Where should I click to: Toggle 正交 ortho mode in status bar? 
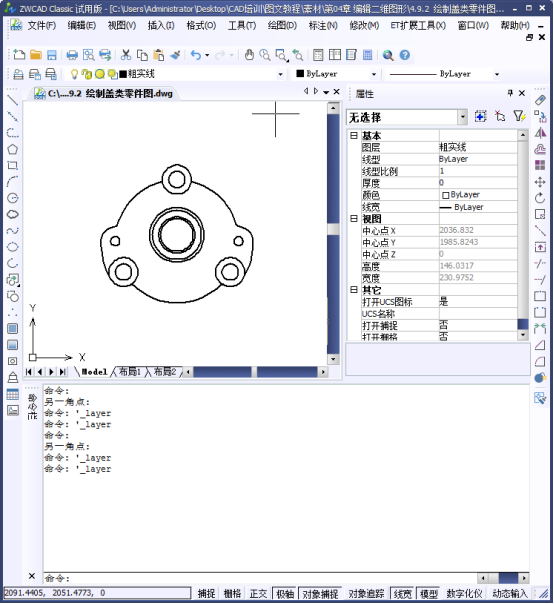[258, 594]
